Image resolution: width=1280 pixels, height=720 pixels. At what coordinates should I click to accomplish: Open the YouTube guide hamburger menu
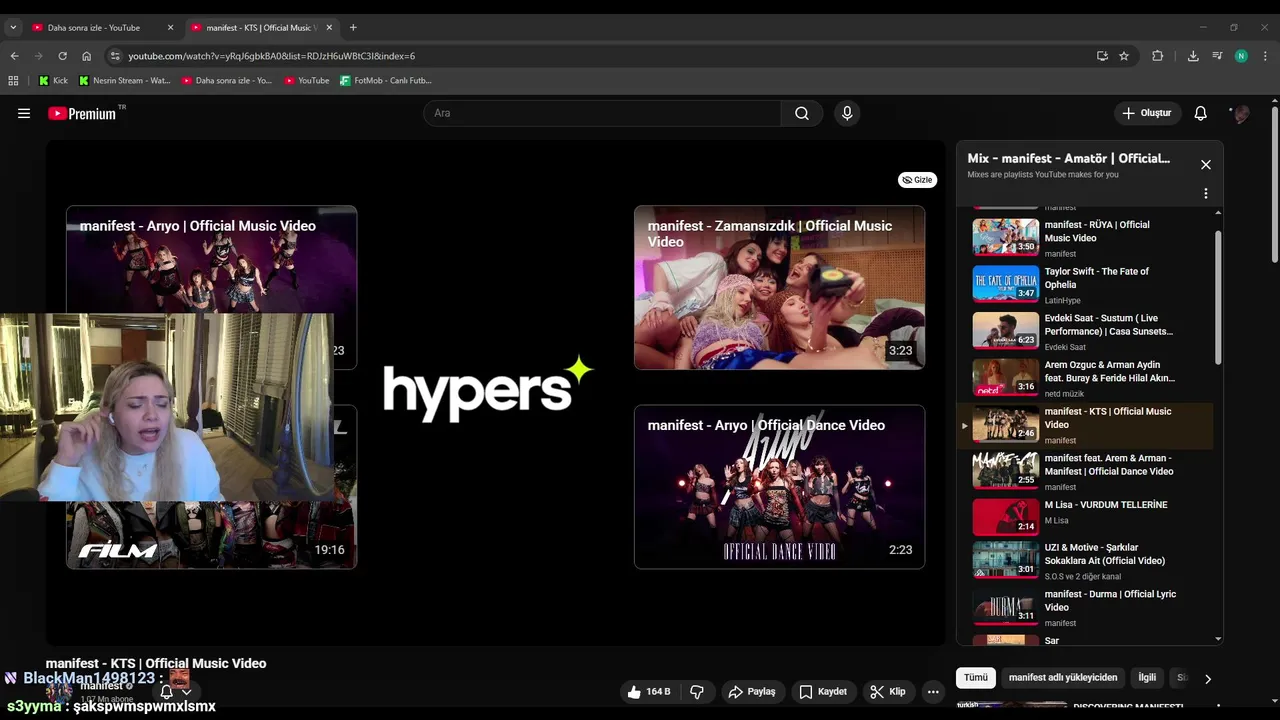24,113
